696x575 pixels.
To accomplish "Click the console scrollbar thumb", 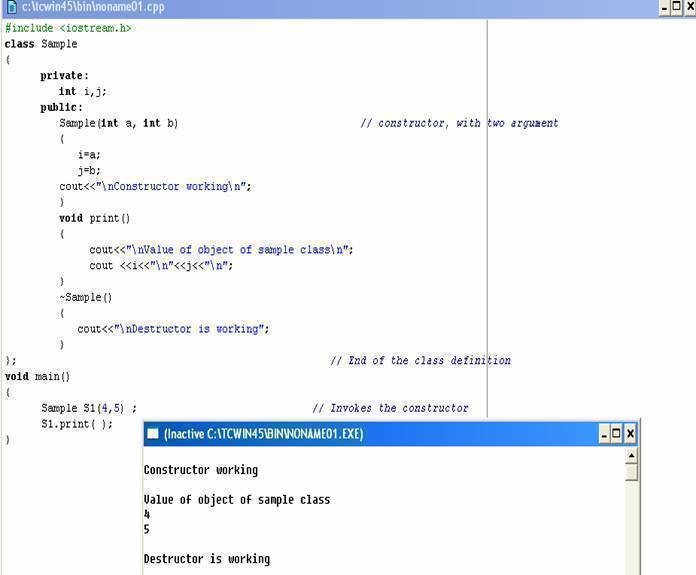I will point(631,472).
